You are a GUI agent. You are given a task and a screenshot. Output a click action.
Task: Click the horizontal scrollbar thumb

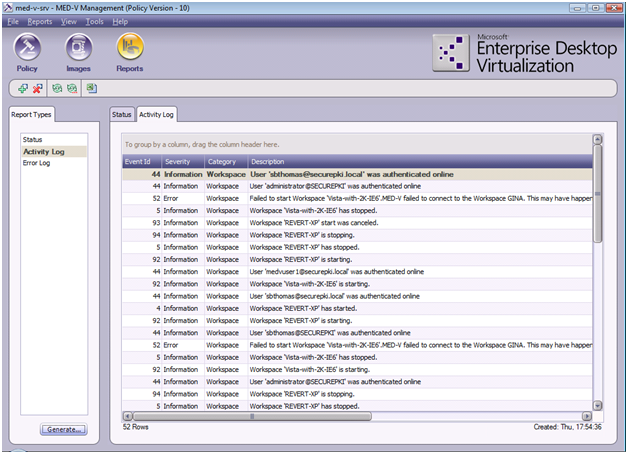252,416
